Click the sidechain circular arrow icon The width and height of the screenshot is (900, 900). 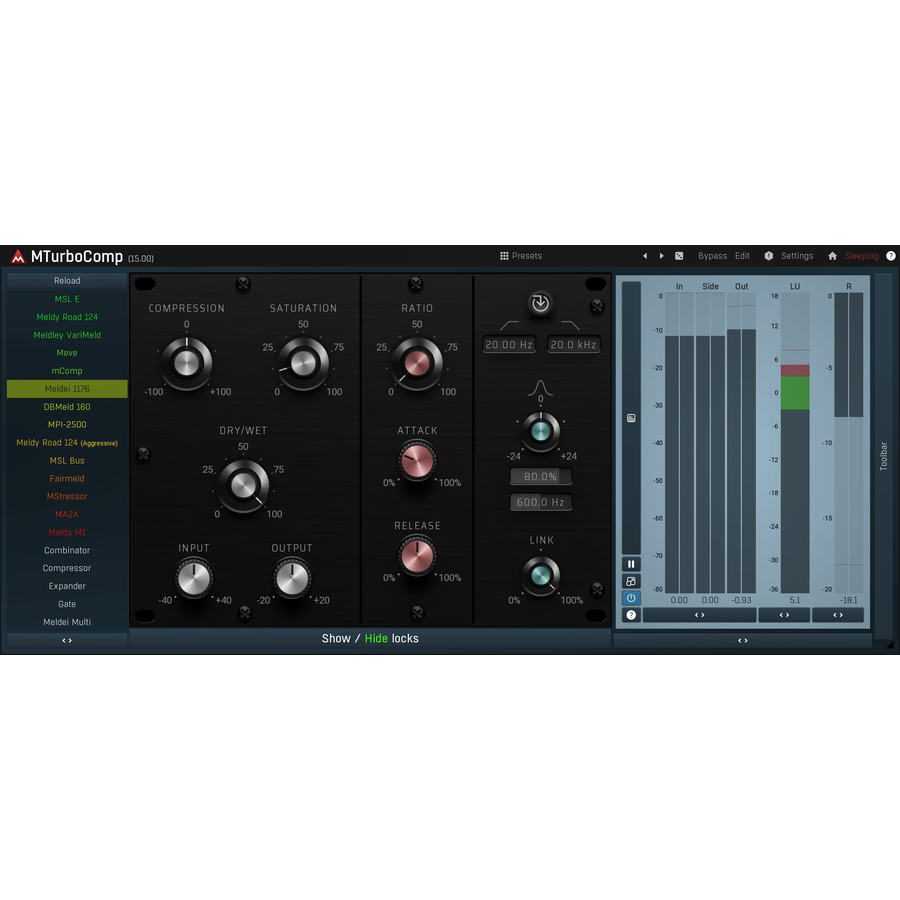click(540, 303)
